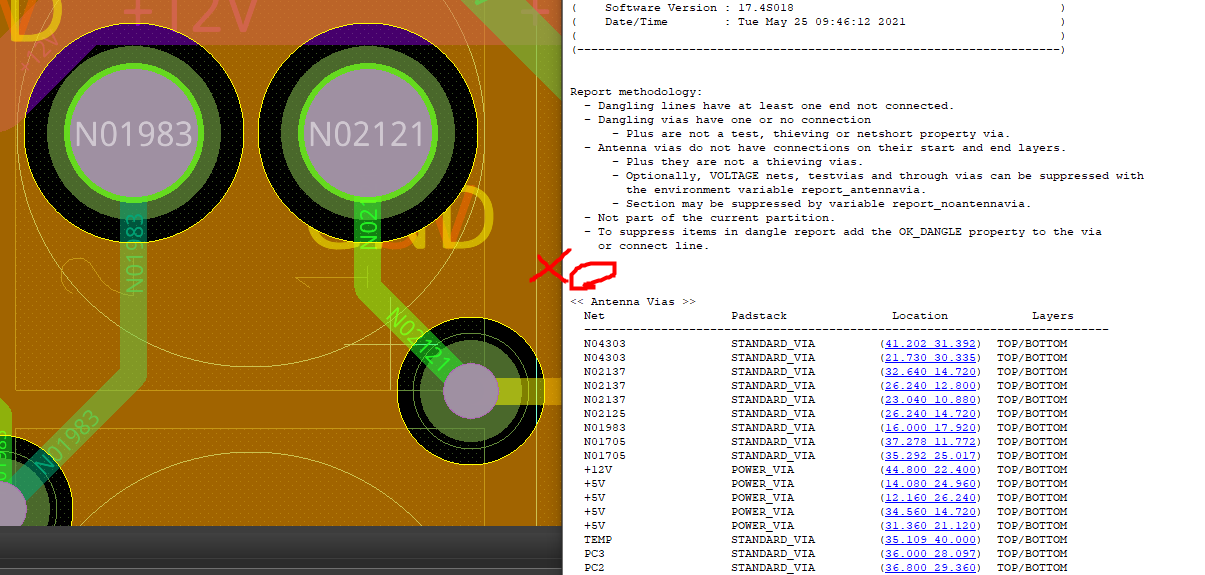Screen dimensions: 1205x575
Task: Open +5V via location 14.080 24.960
Action: pyautogui.click(x=931, y=483)
